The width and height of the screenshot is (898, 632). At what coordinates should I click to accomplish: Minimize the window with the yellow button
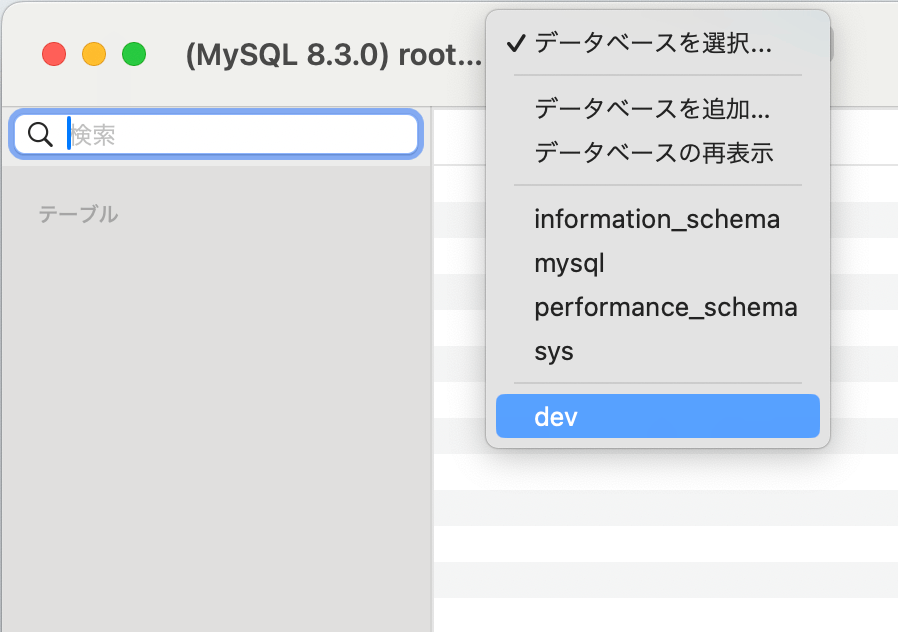94,54
